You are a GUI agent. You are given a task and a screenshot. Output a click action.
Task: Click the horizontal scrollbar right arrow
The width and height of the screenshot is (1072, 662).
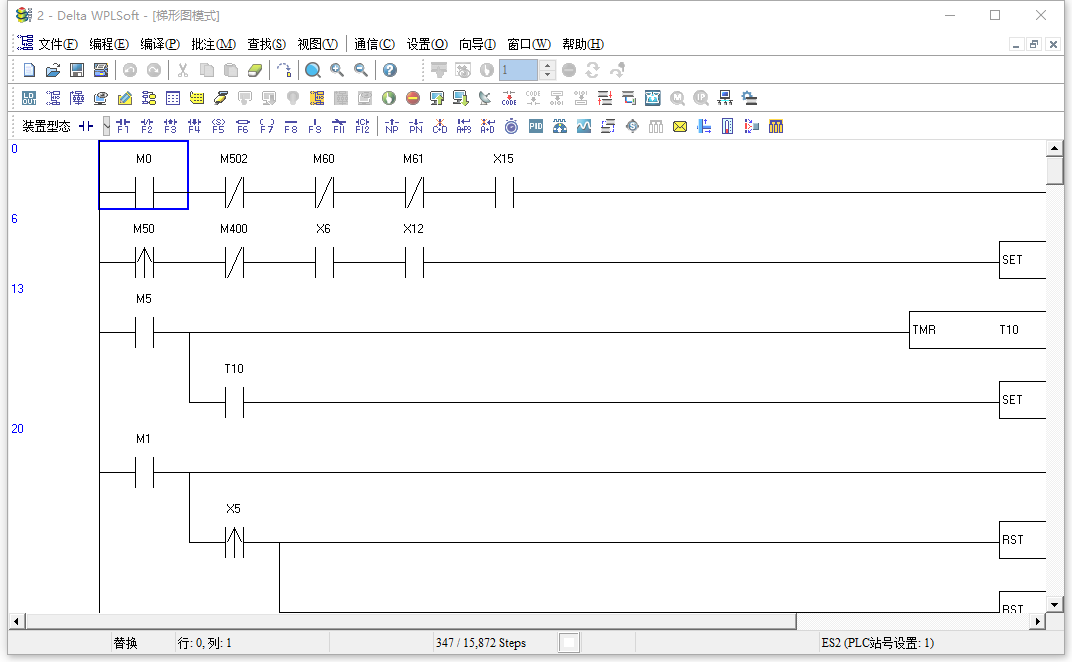pos(1038,621)
